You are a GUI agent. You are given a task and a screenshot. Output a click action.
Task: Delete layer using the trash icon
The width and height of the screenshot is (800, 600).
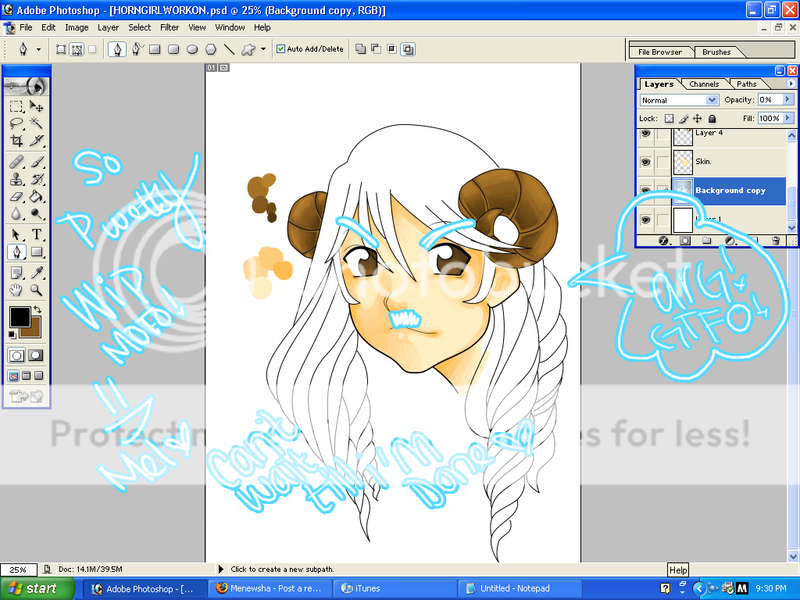coord(776,241)
